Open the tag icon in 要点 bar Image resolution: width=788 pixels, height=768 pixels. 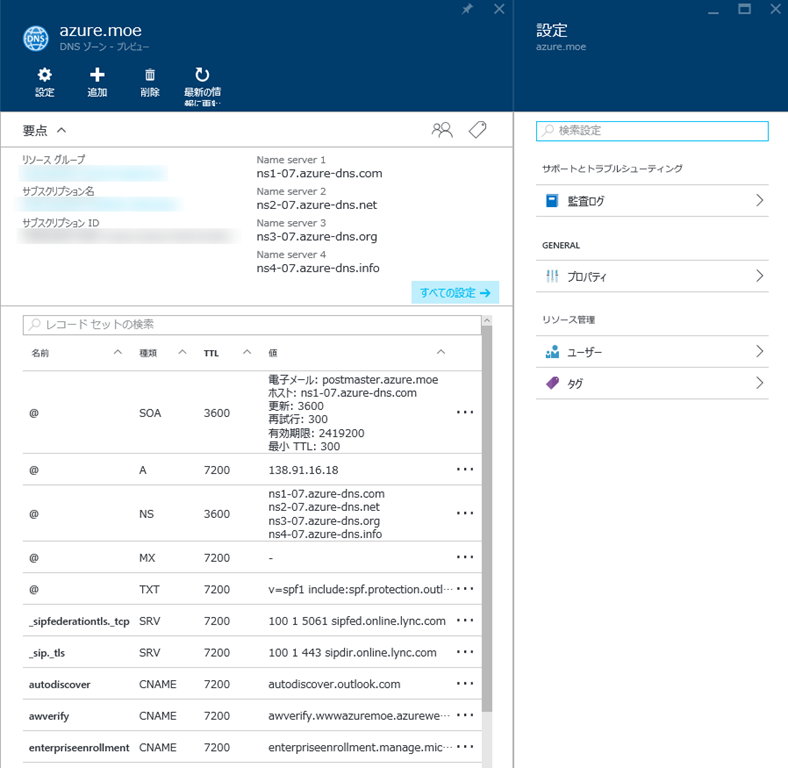(x=477, y=130)
